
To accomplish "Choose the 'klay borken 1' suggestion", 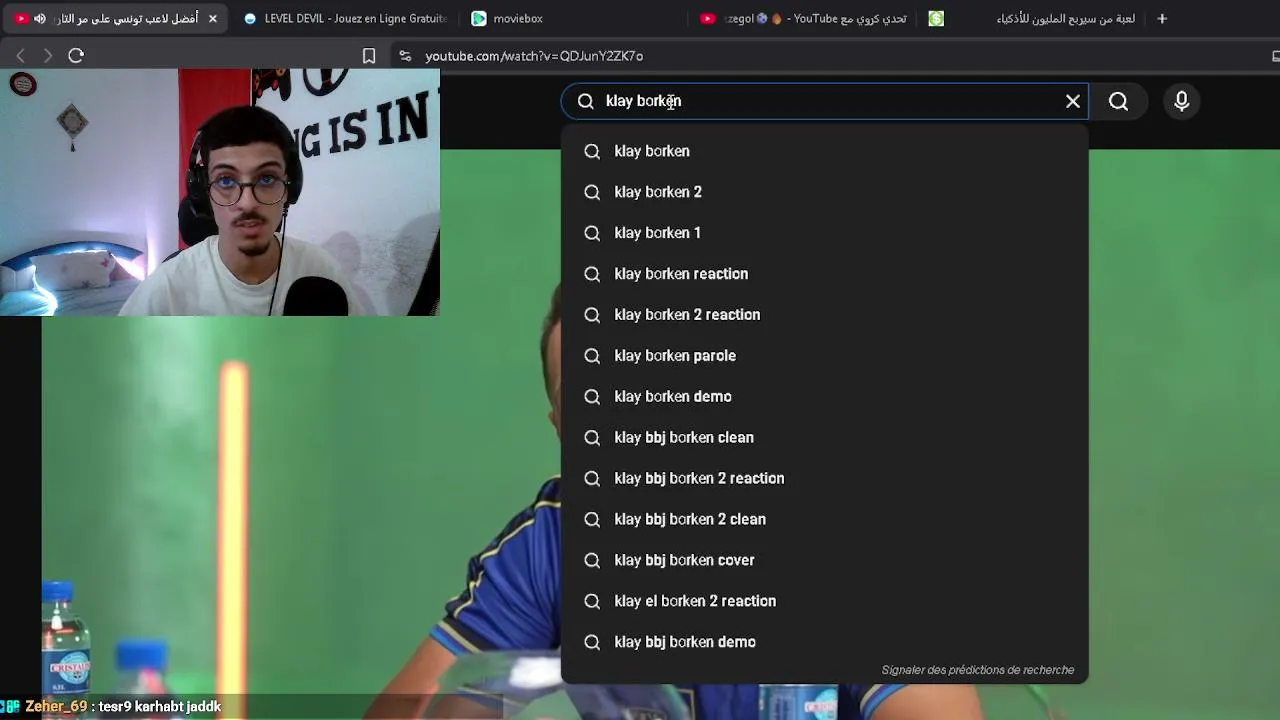I will click(x=825, y=233).
